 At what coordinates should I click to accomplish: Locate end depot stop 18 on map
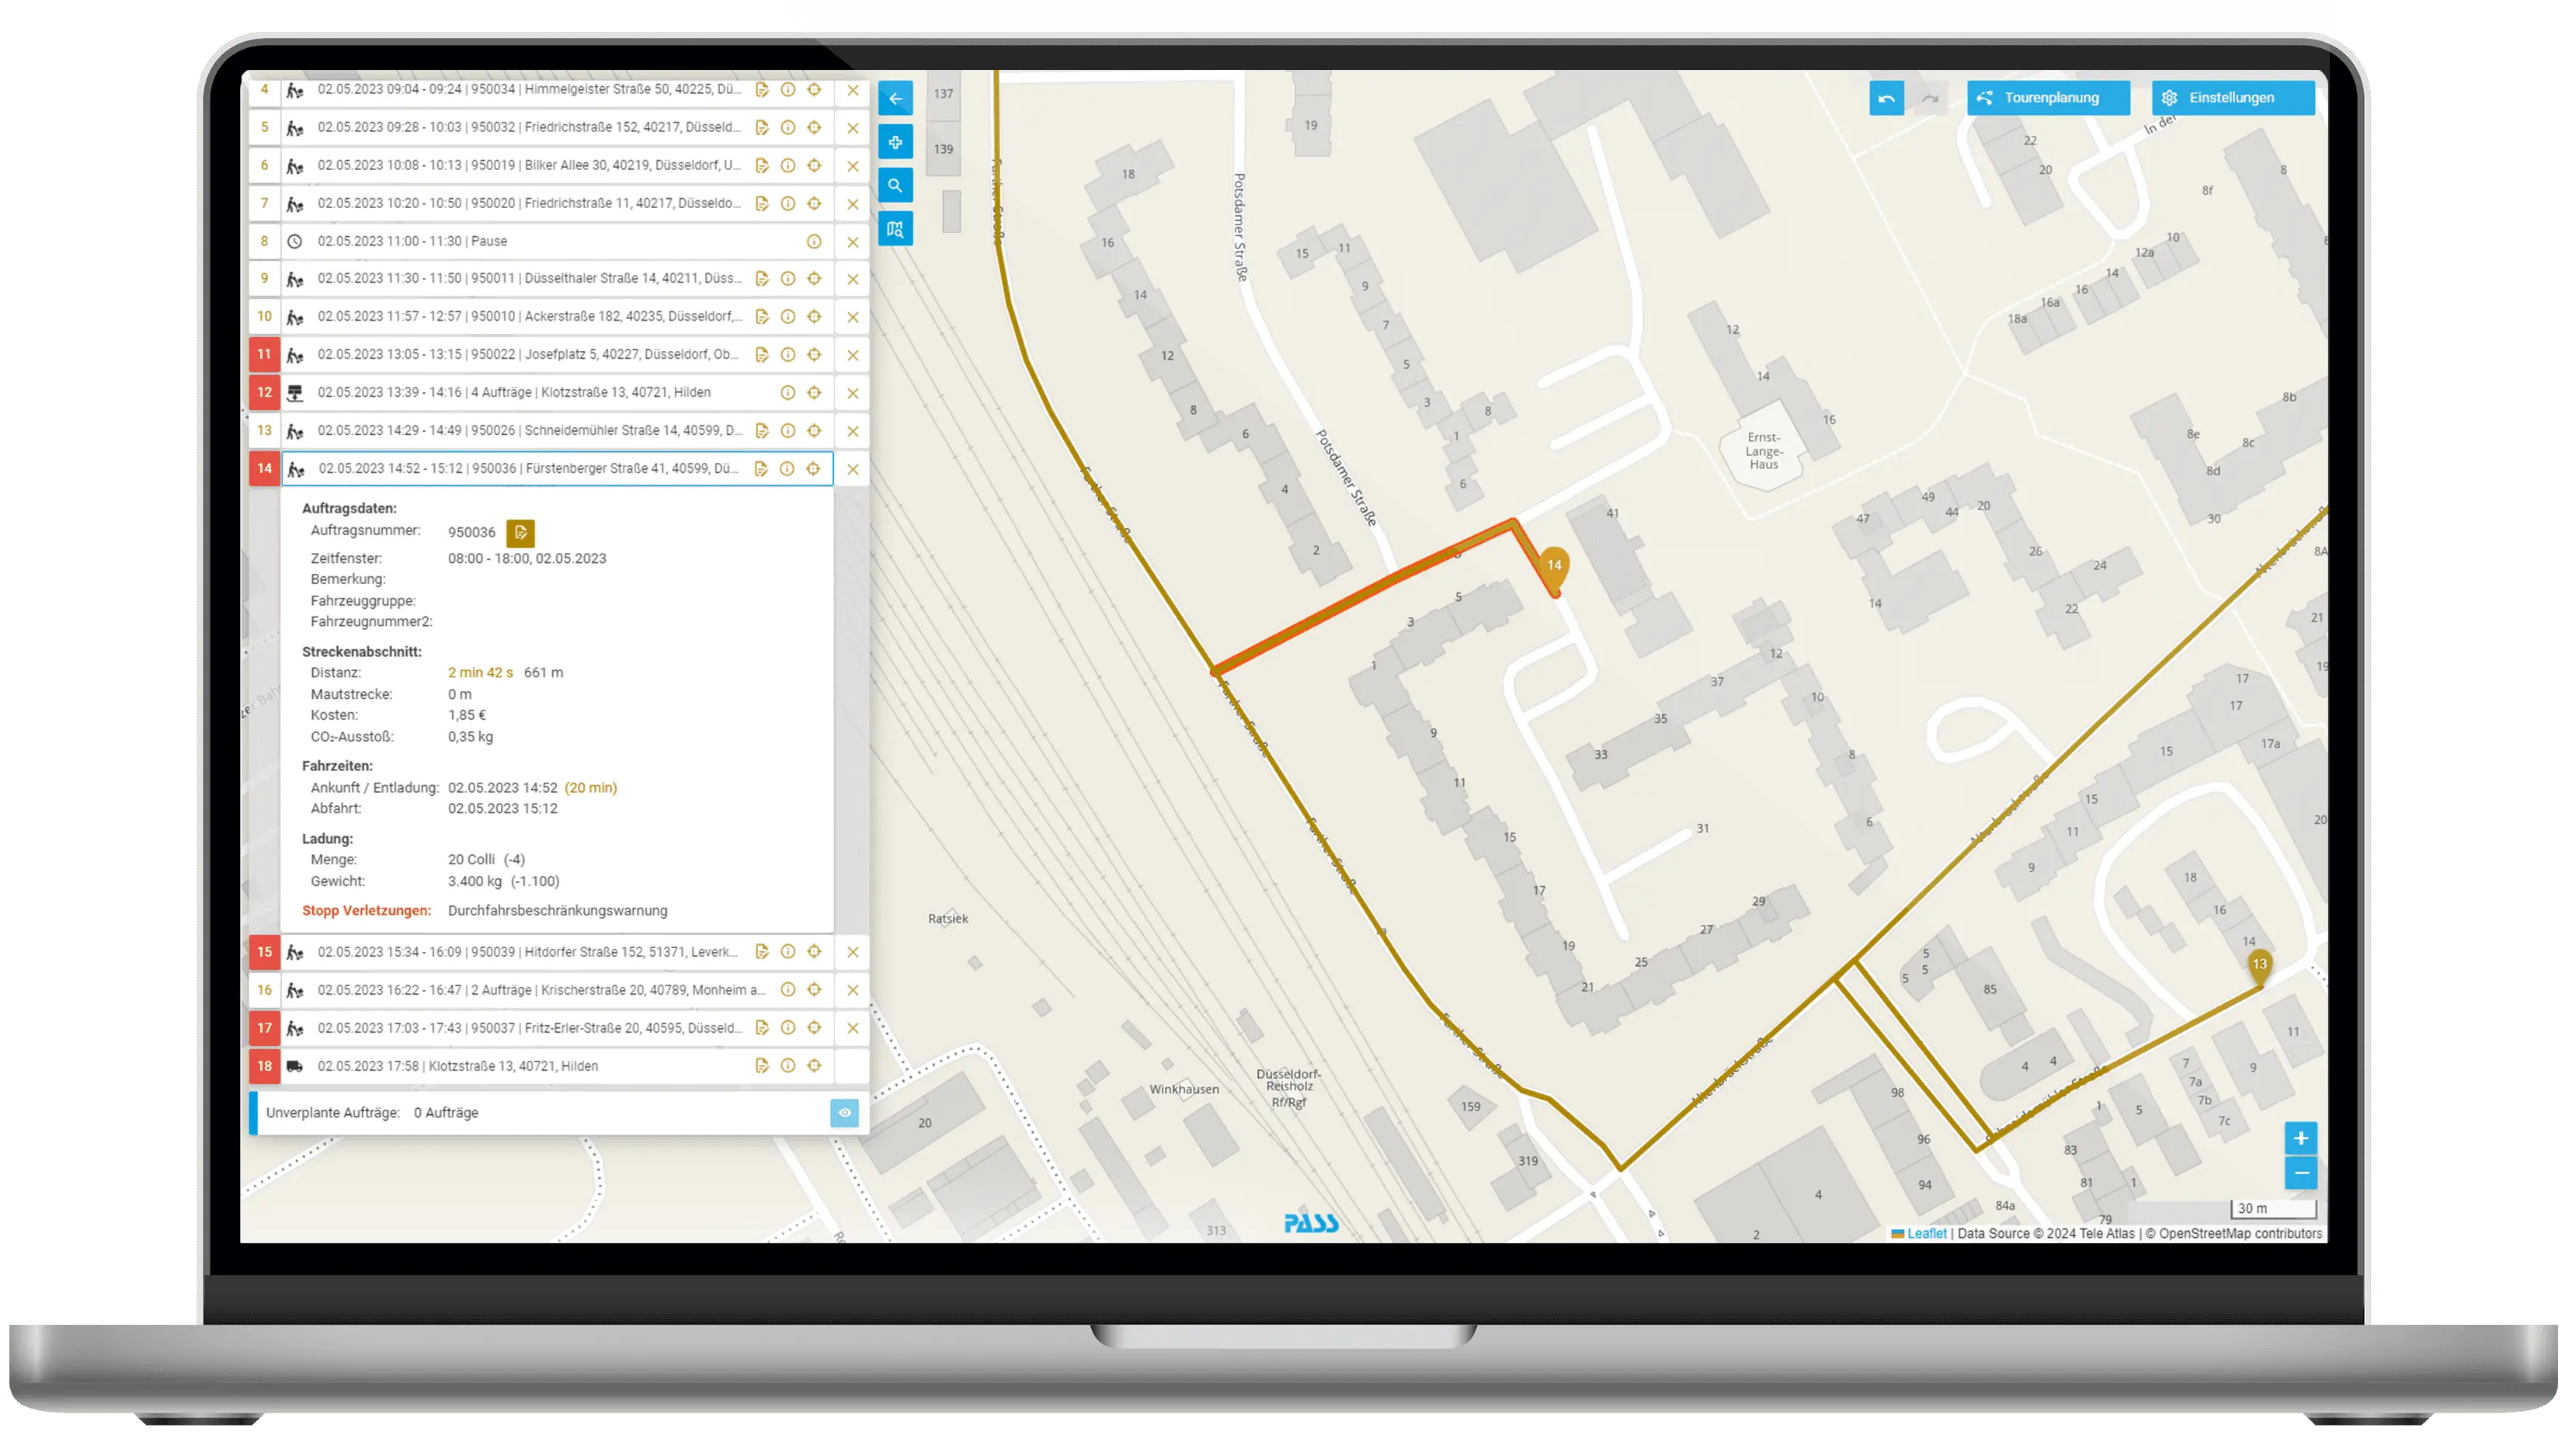pyautogui.click(x=814, y=1066)
